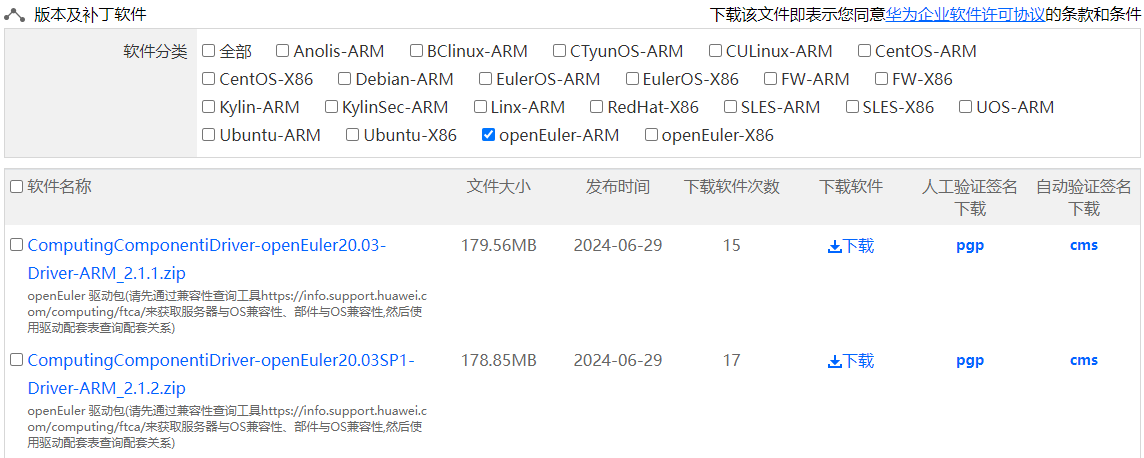Image resolution: width=1144 pixels, height=458 pixels.
Task: Download pgp signature for the 2.1.2 driver
Action: pyautogui.click(x=970, y=361)
